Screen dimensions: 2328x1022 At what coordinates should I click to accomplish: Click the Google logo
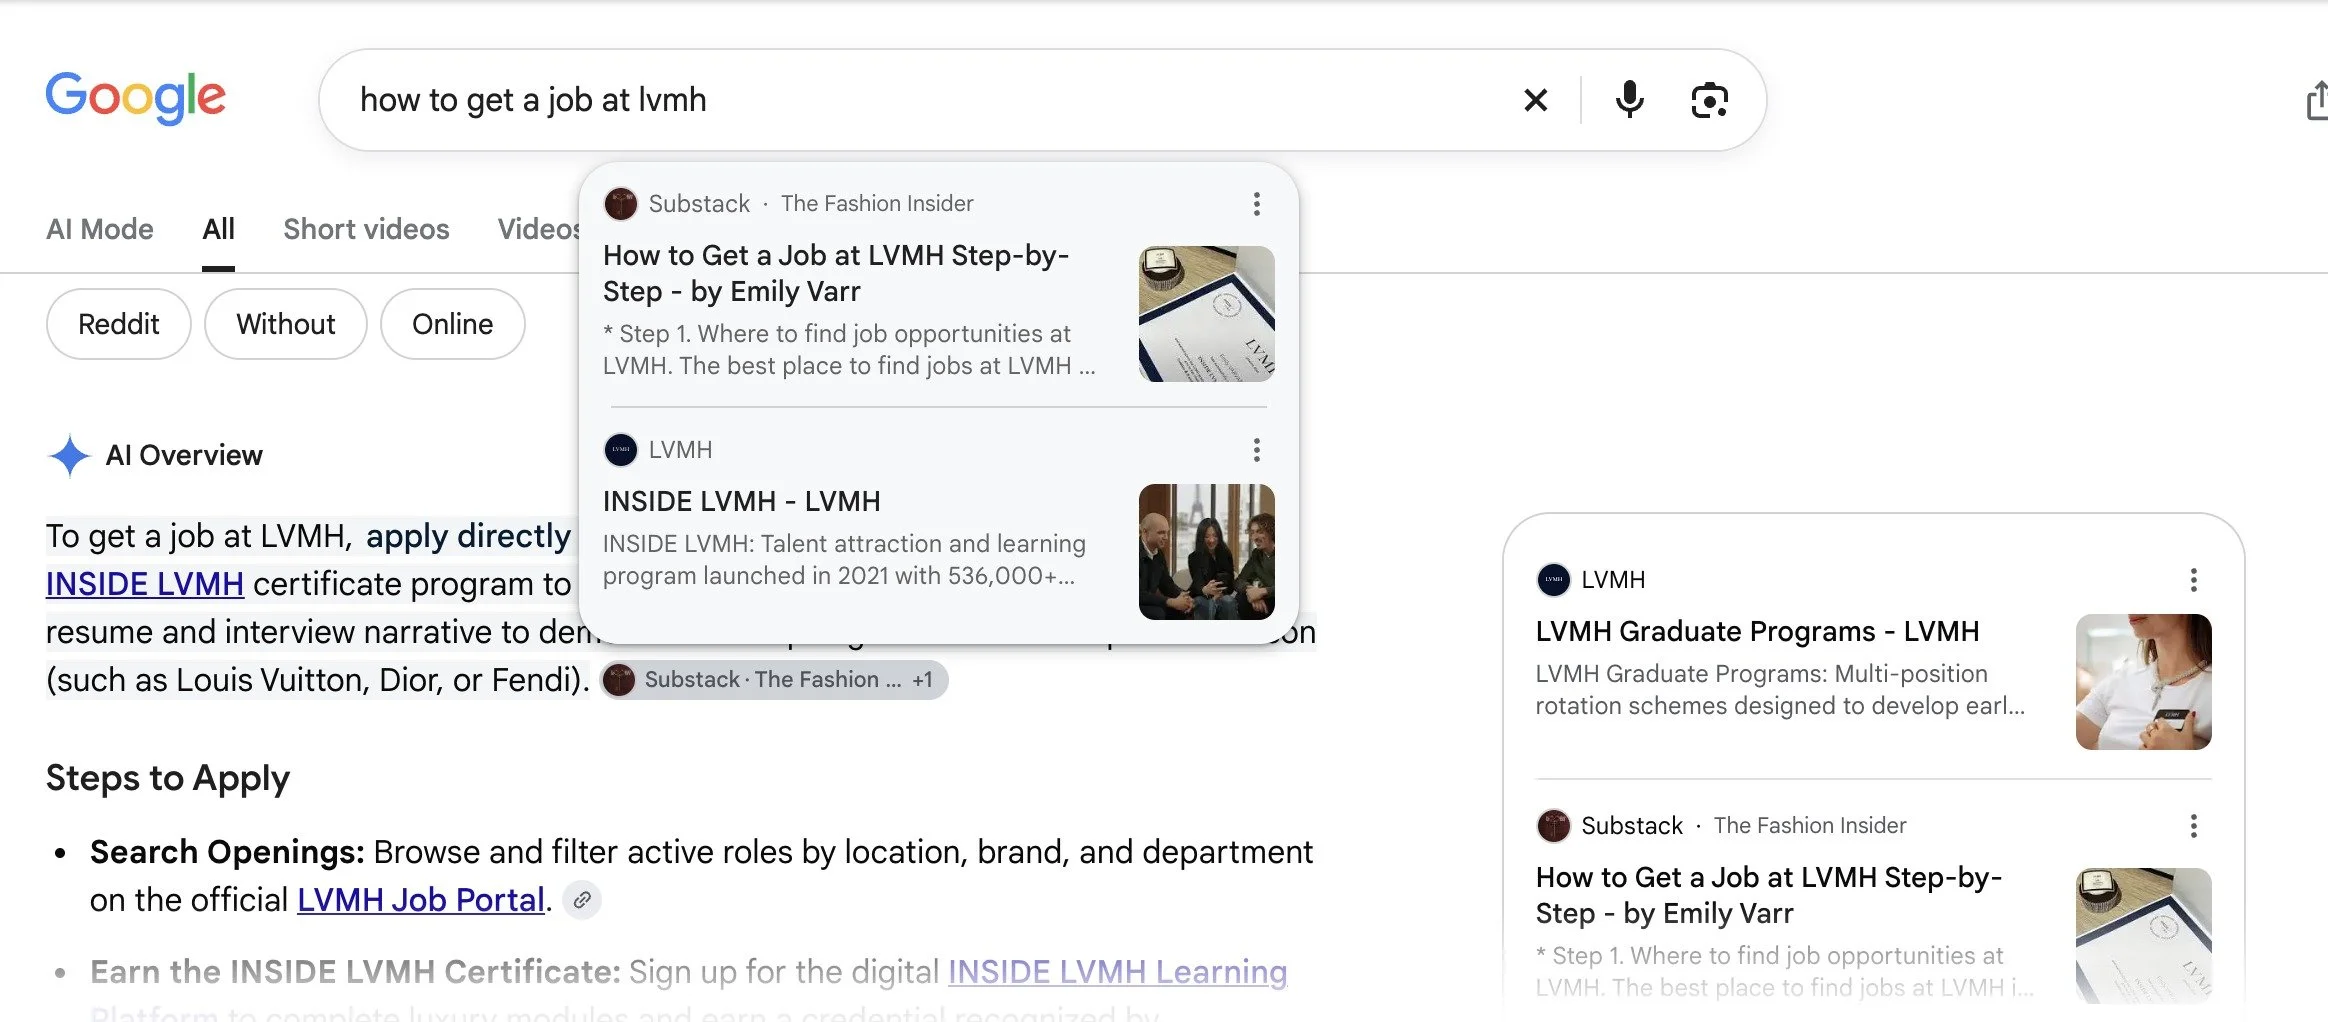point(136,98)
